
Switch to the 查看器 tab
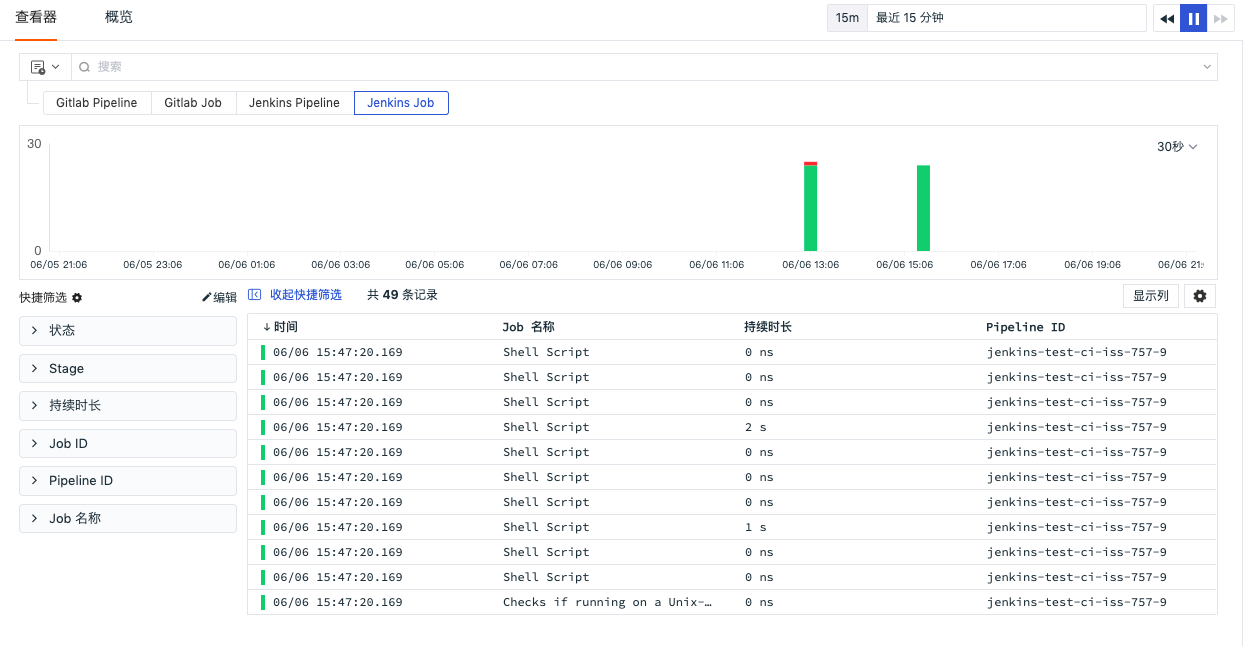pos(36,18)
